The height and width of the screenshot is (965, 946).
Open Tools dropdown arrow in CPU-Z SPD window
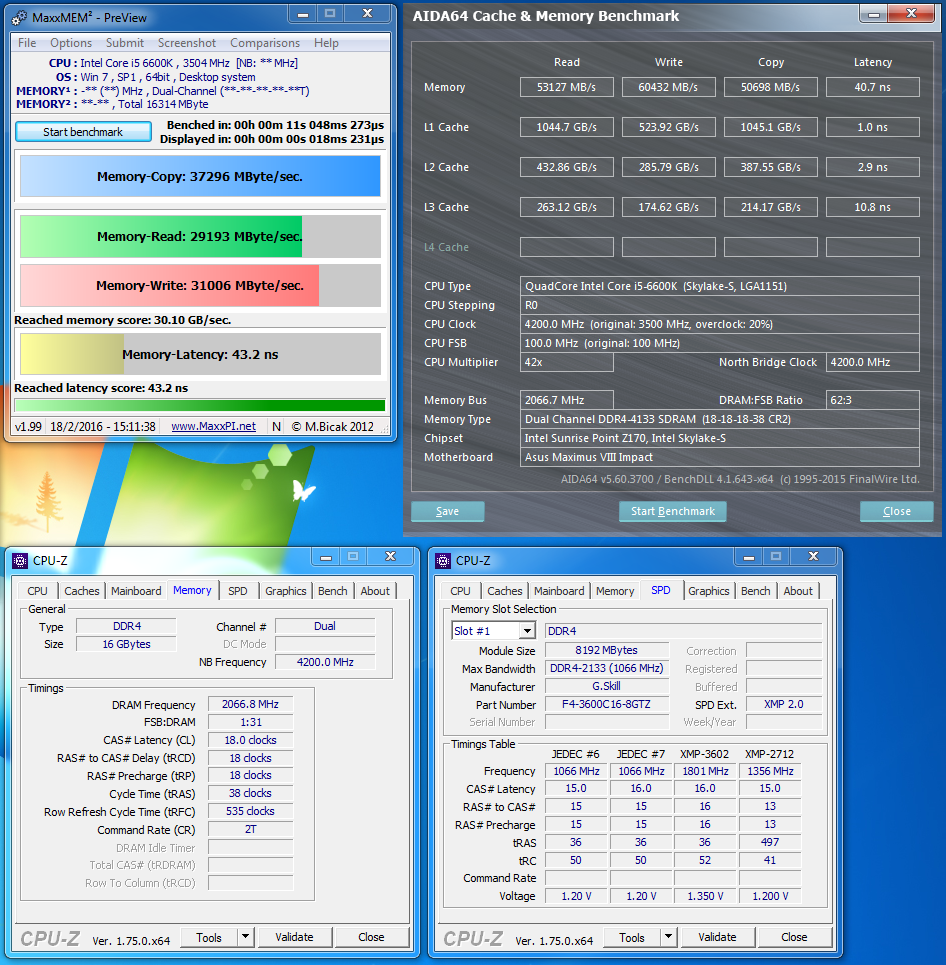pyautogui.click(x=668, y=937)
